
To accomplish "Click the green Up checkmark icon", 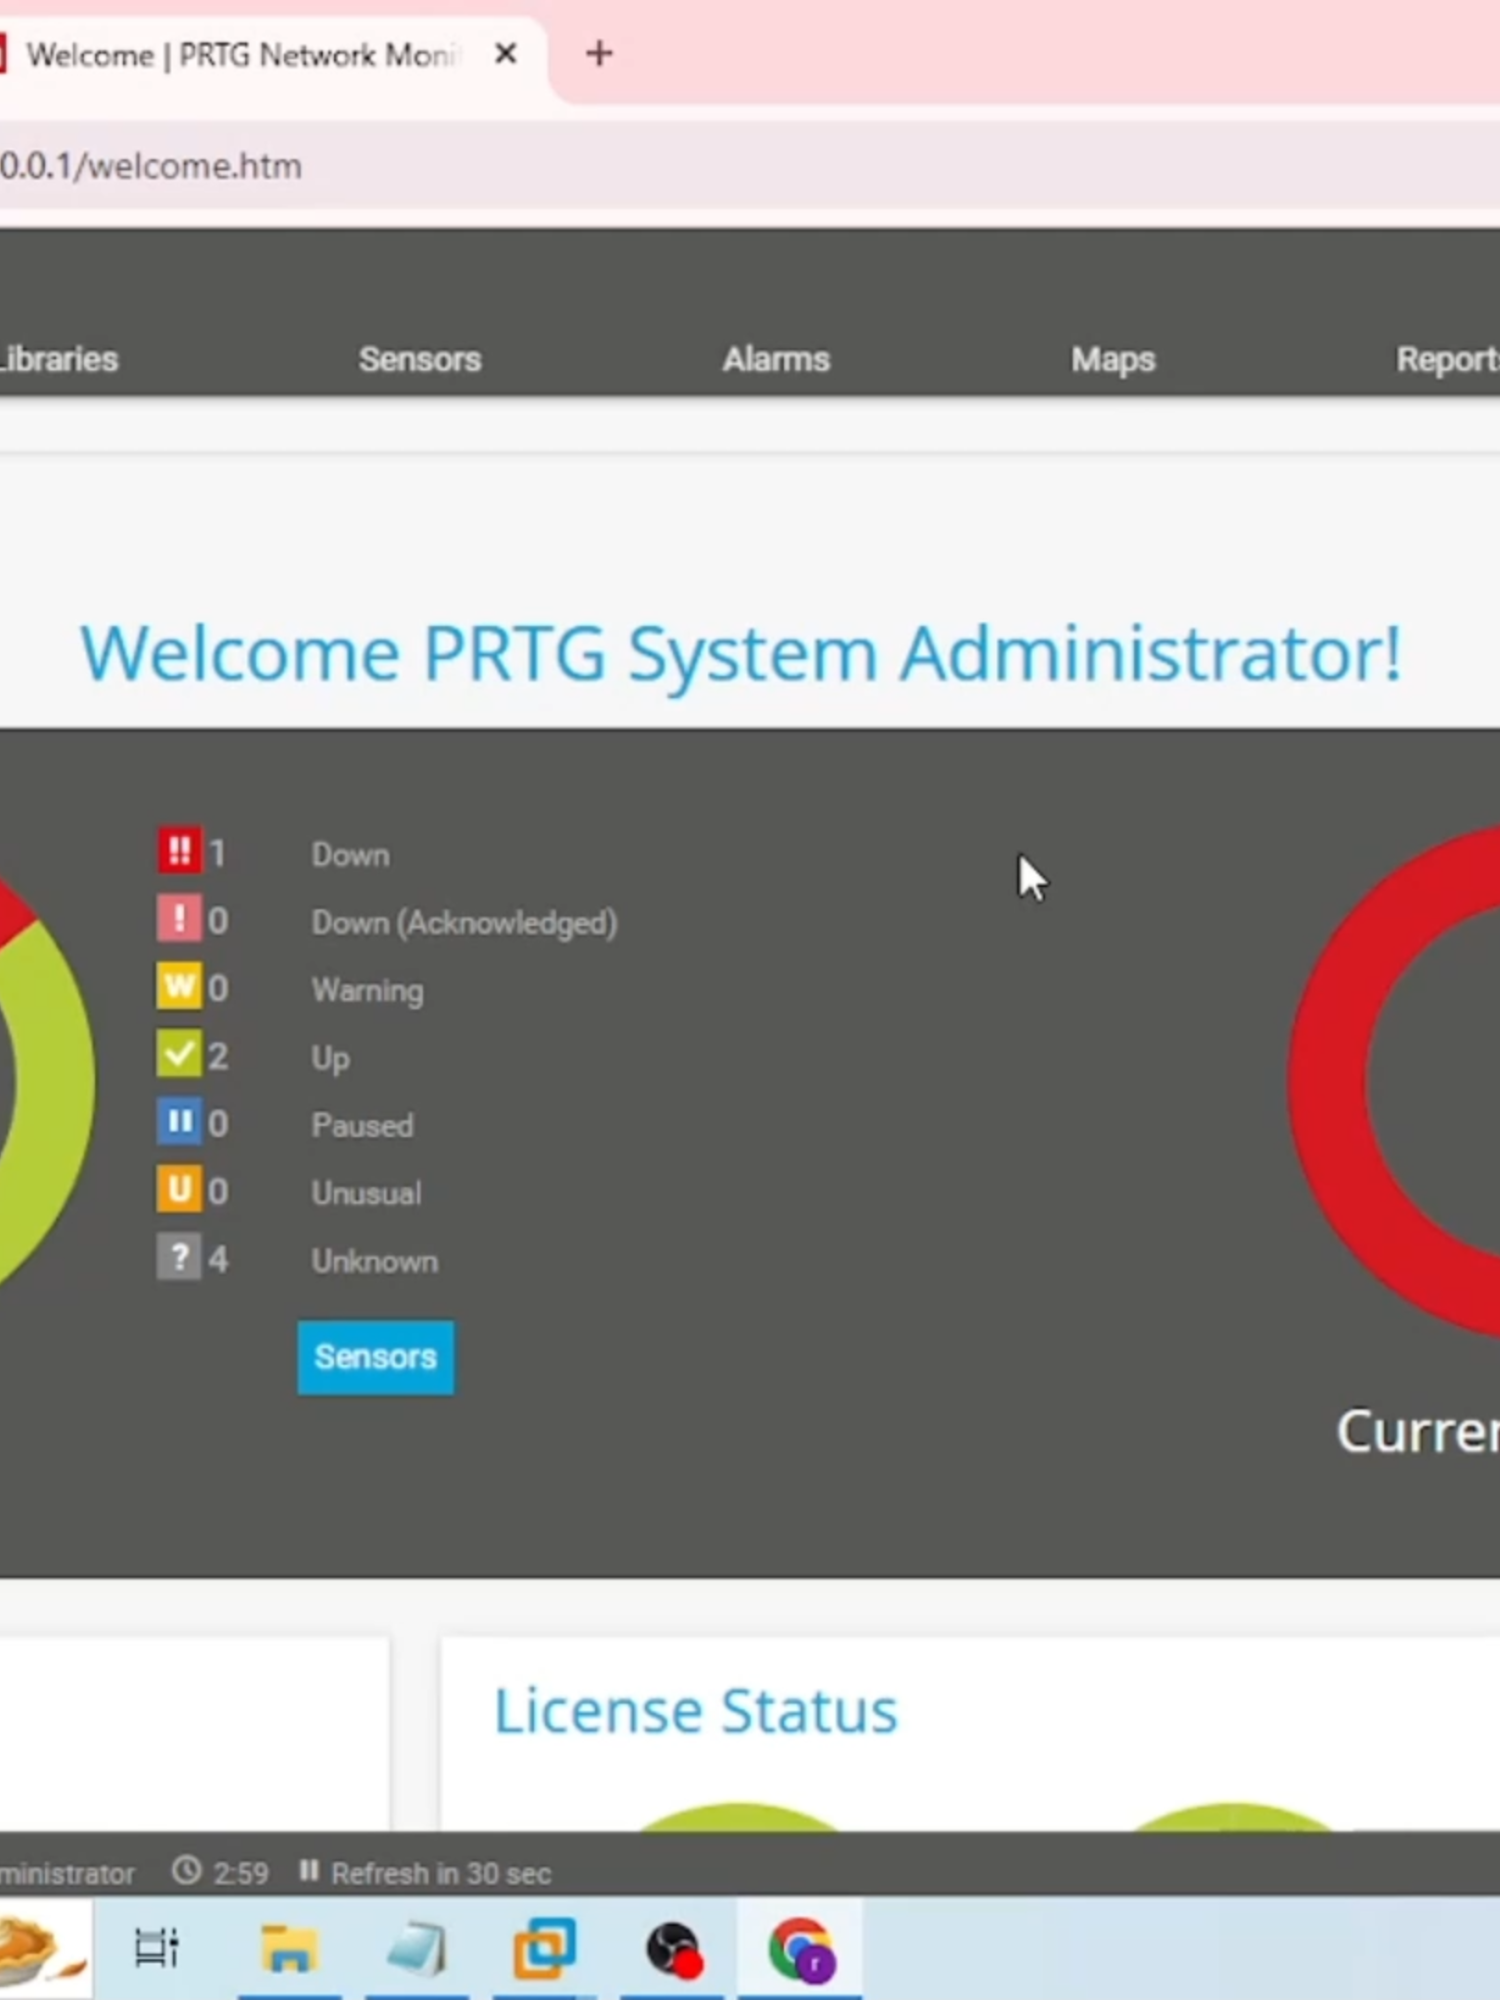I will point(179,1054).
